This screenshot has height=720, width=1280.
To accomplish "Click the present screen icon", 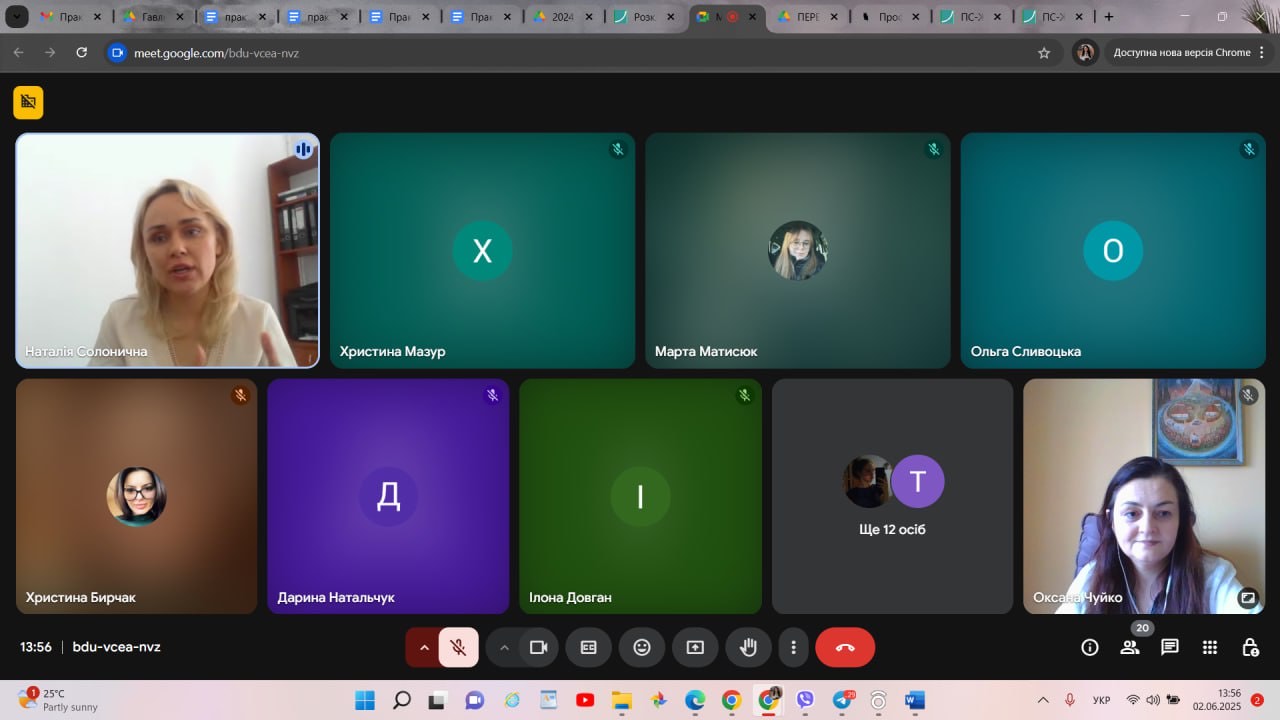I will click(695, 647).
